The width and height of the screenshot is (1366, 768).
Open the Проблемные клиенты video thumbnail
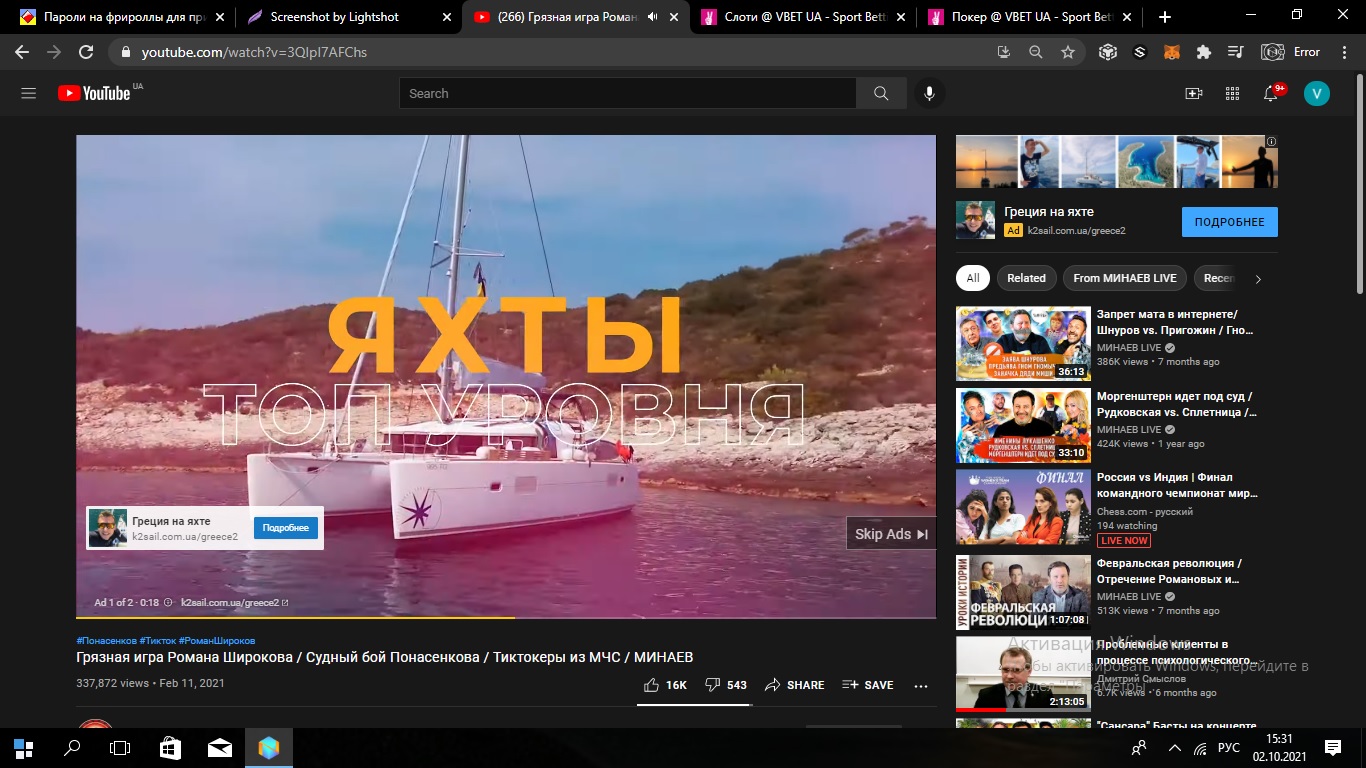point(1023,674)
